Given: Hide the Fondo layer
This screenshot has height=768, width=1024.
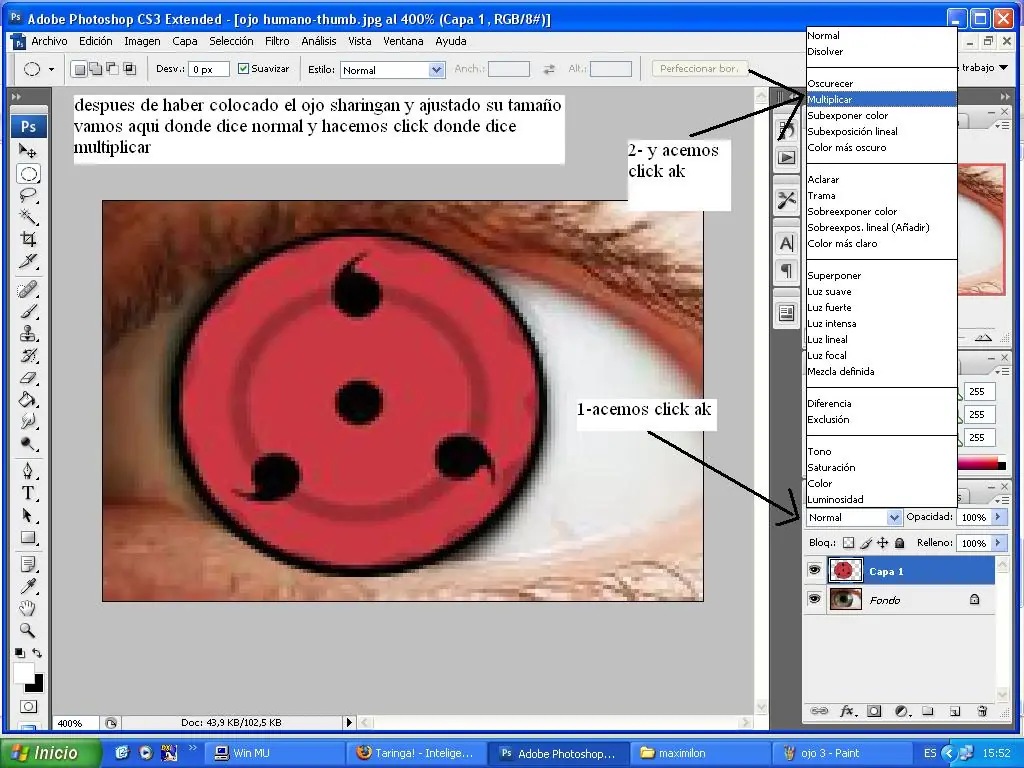Looking at the screenshot, I should point(814,599).
